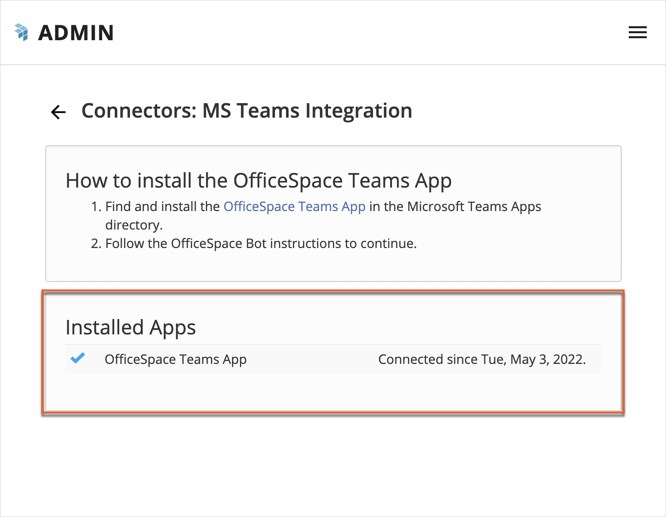The width and height of the screenshot is (666, 517).
Task: Go back using the left arrow
Action: coord(58,112)
